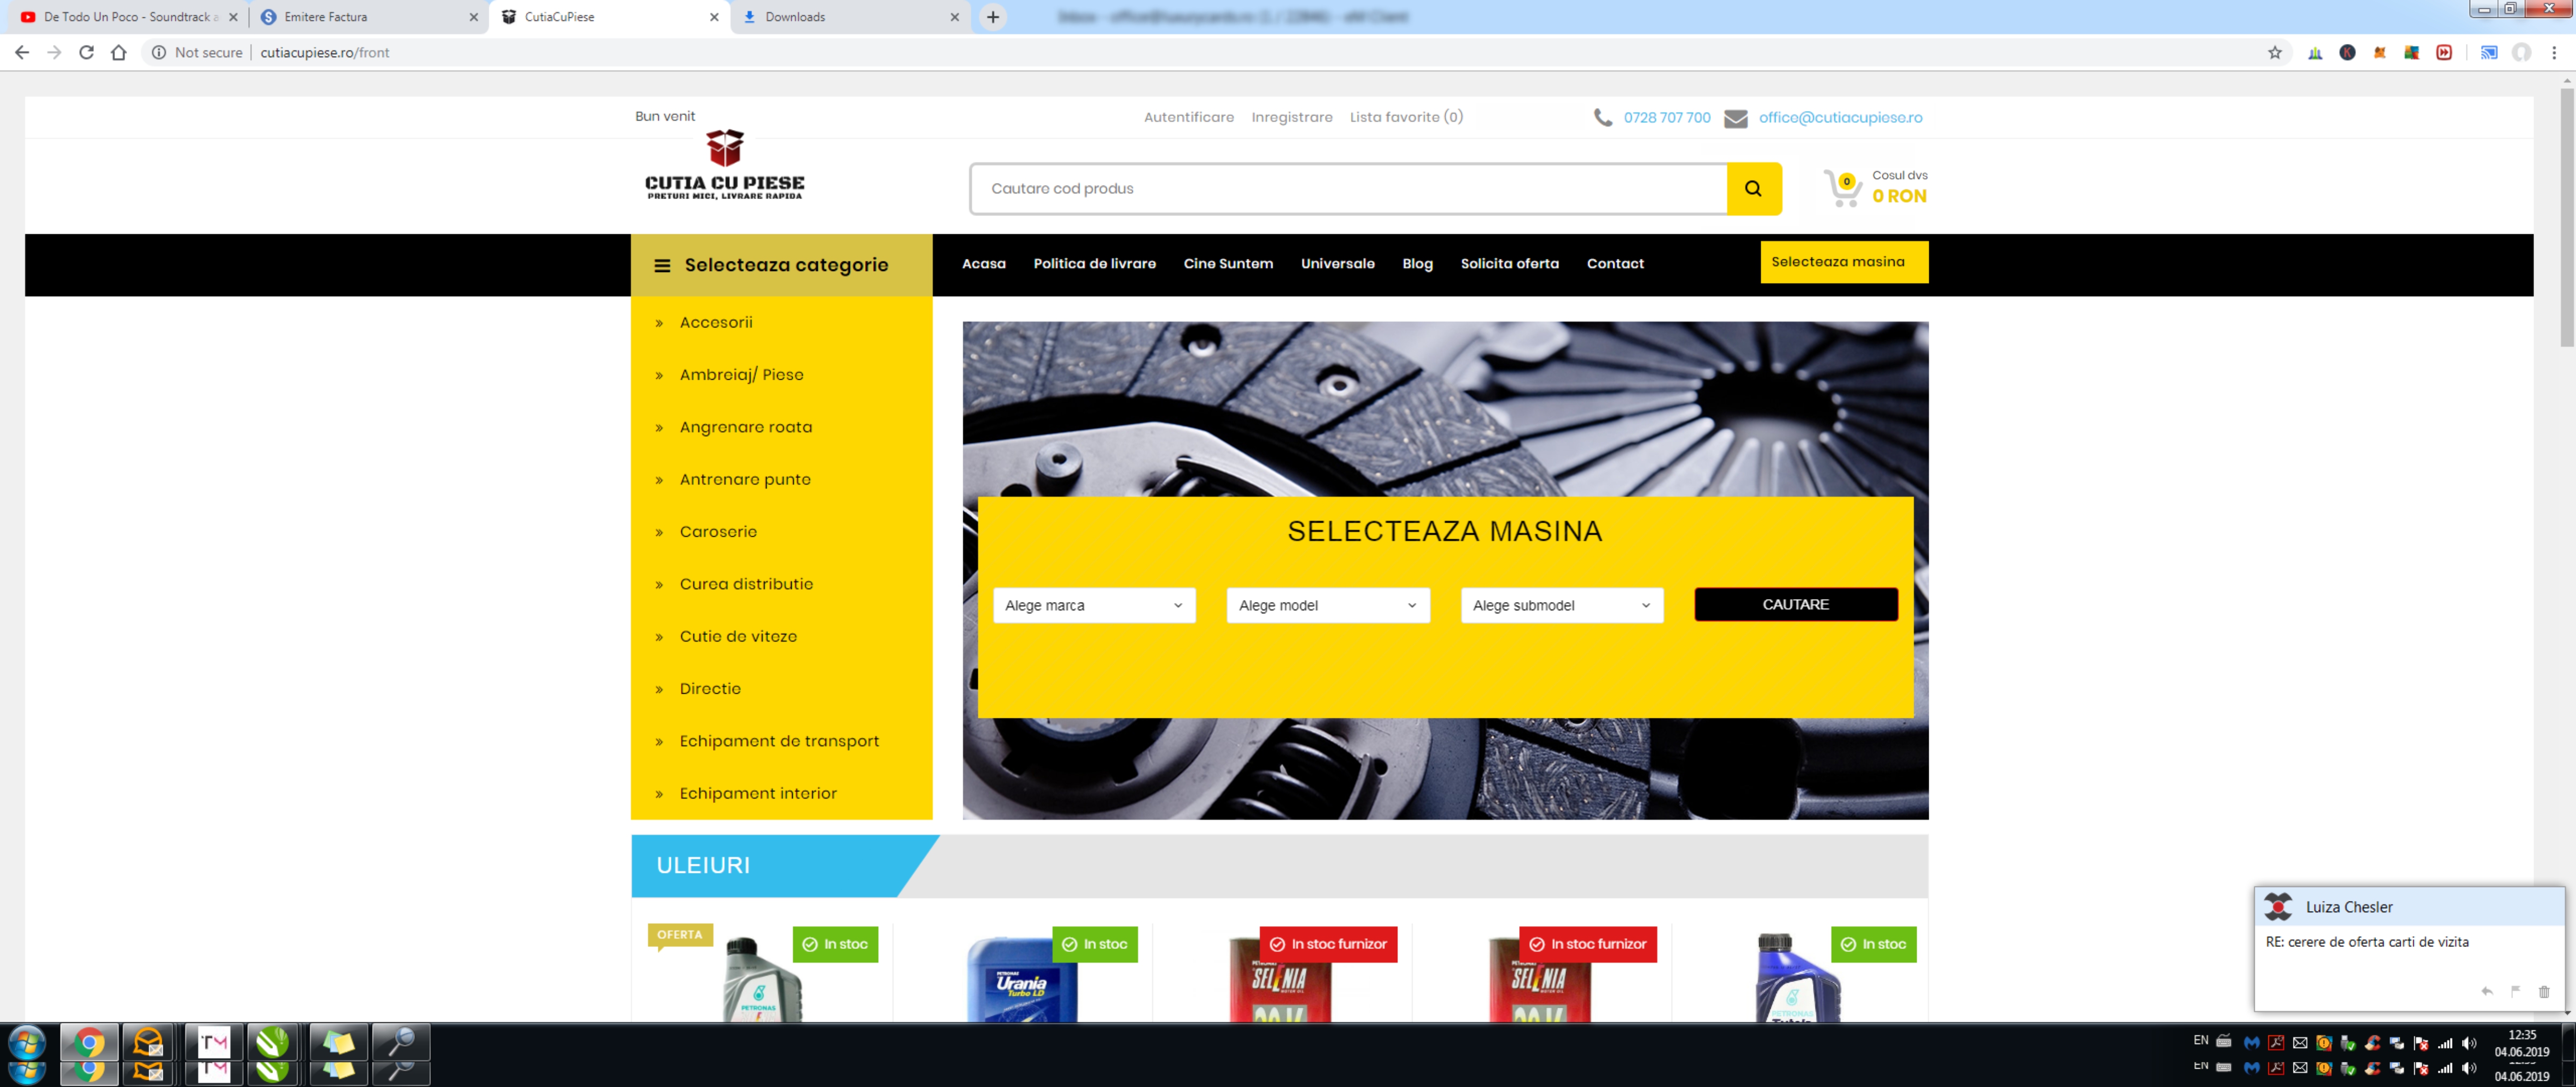Reply to Luiza Chesler notification arrow
The image size is (2576, 1087).
pos(2486,991)
